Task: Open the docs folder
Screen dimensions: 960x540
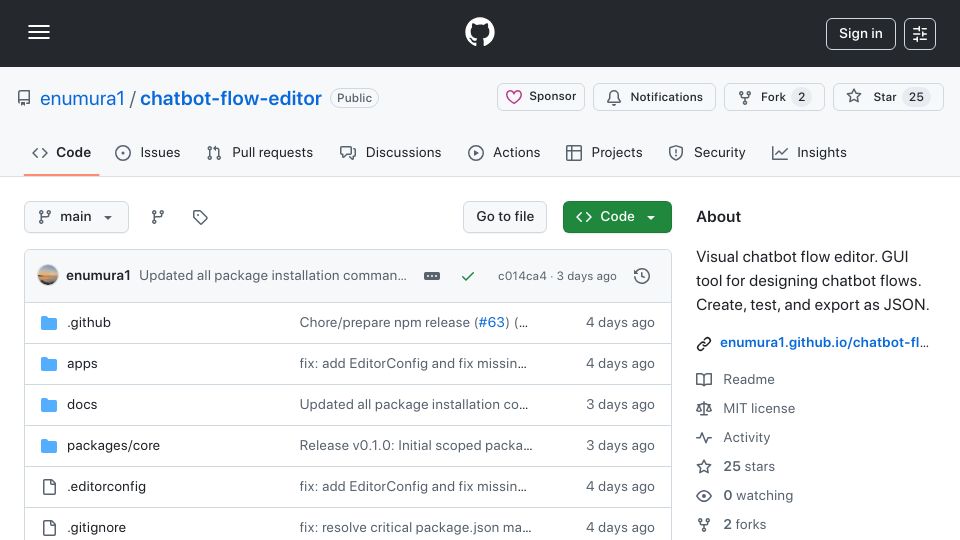Action: click(82, 405)
